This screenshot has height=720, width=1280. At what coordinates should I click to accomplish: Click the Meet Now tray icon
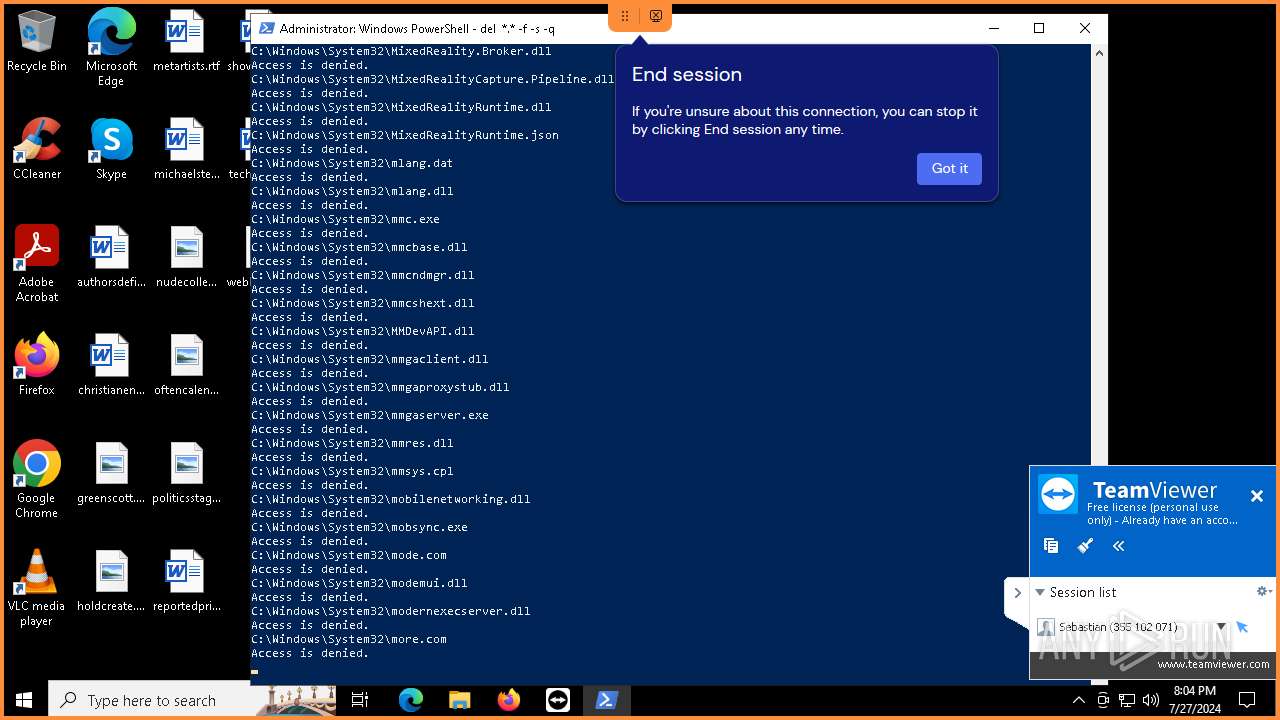(x=1103, y=700)
